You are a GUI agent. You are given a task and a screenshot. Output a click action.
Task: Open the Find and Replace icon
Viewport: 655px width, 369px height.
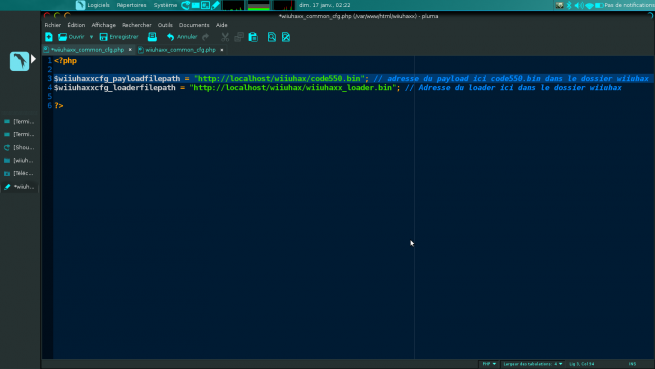[x=286, y=37]
